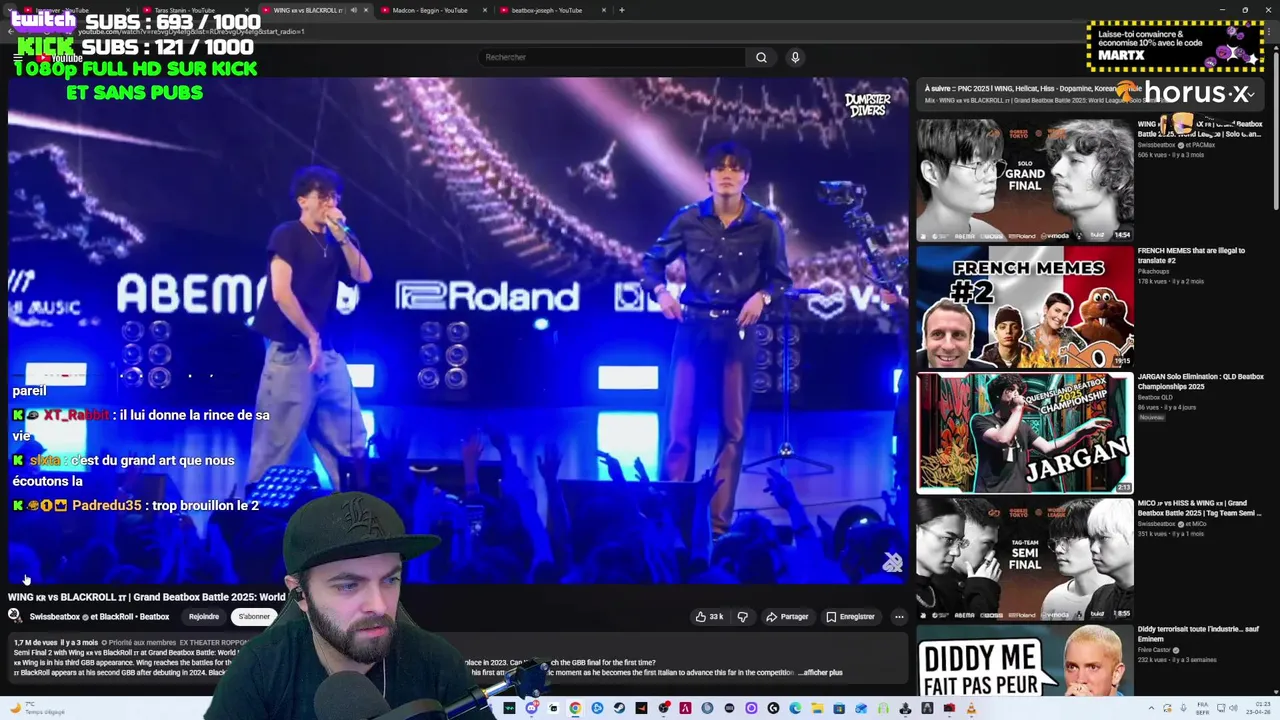Open Diddy me fait pas peur thumbnail

click(x=1025, y=660)
